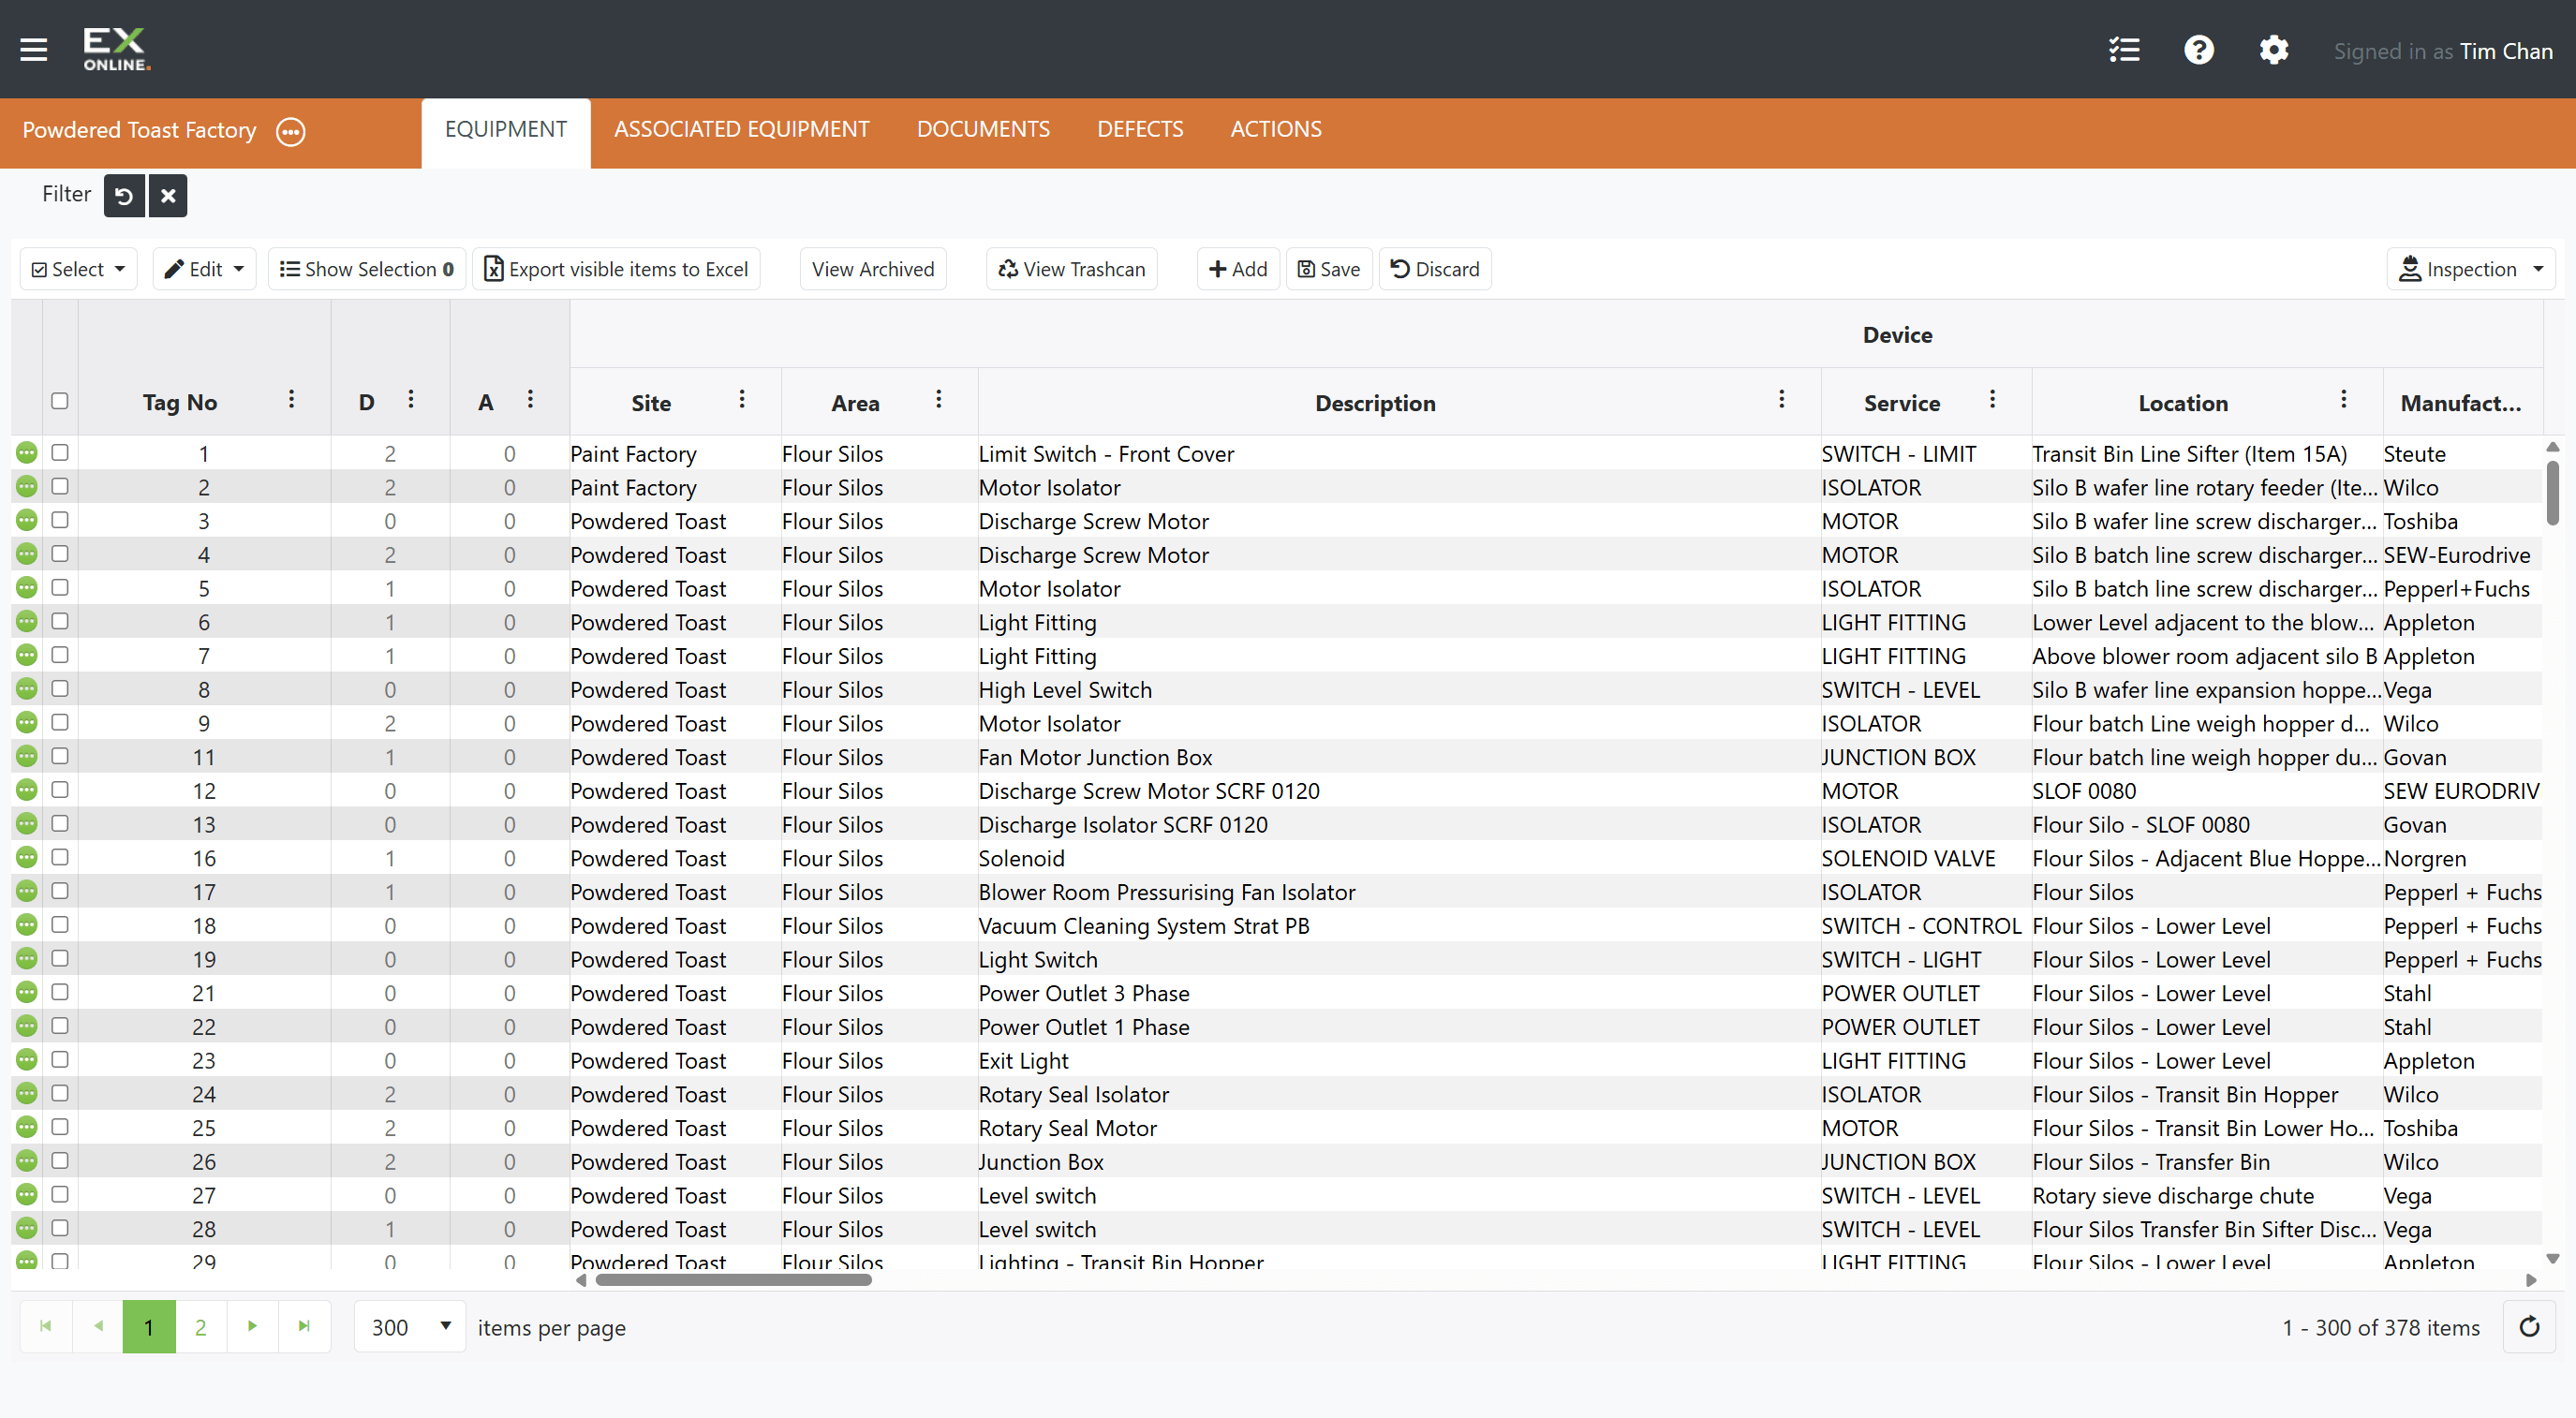Click the Add button
Viewport: 2576px width, 1418px height.
1238,269
